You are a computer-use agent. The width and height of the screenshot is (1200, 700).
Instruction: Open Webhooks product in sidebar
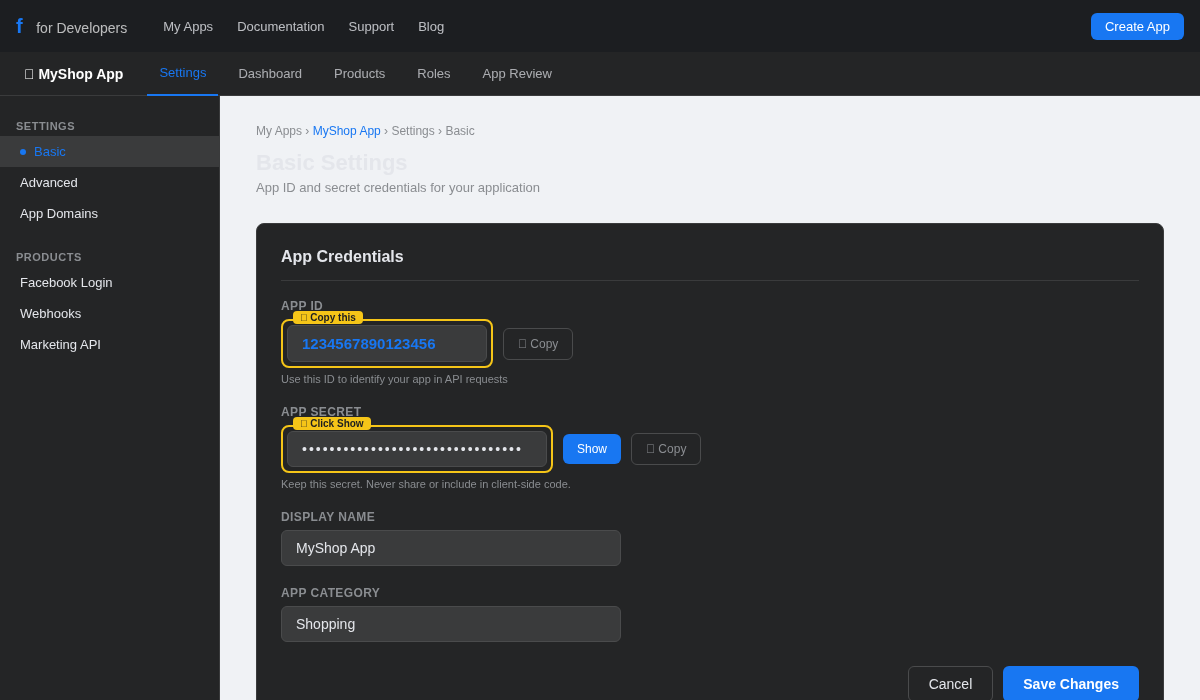tap(110, 314)
